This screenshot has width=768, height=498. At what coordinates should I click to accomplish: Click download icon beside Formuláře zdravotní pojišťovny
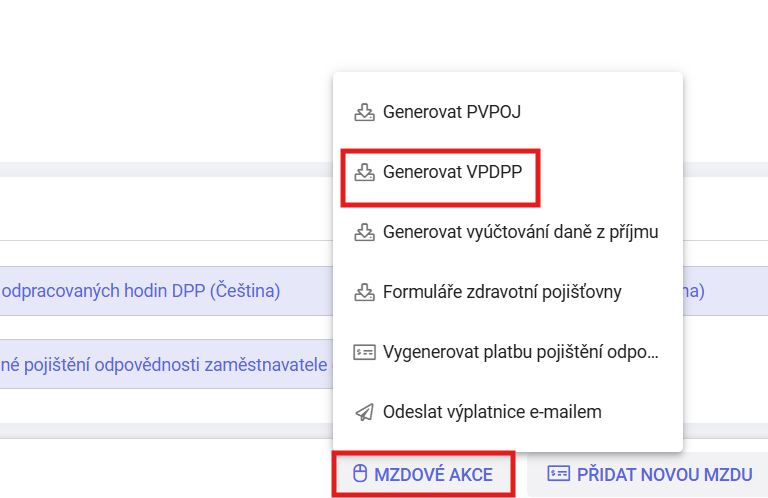click(364, 292)
